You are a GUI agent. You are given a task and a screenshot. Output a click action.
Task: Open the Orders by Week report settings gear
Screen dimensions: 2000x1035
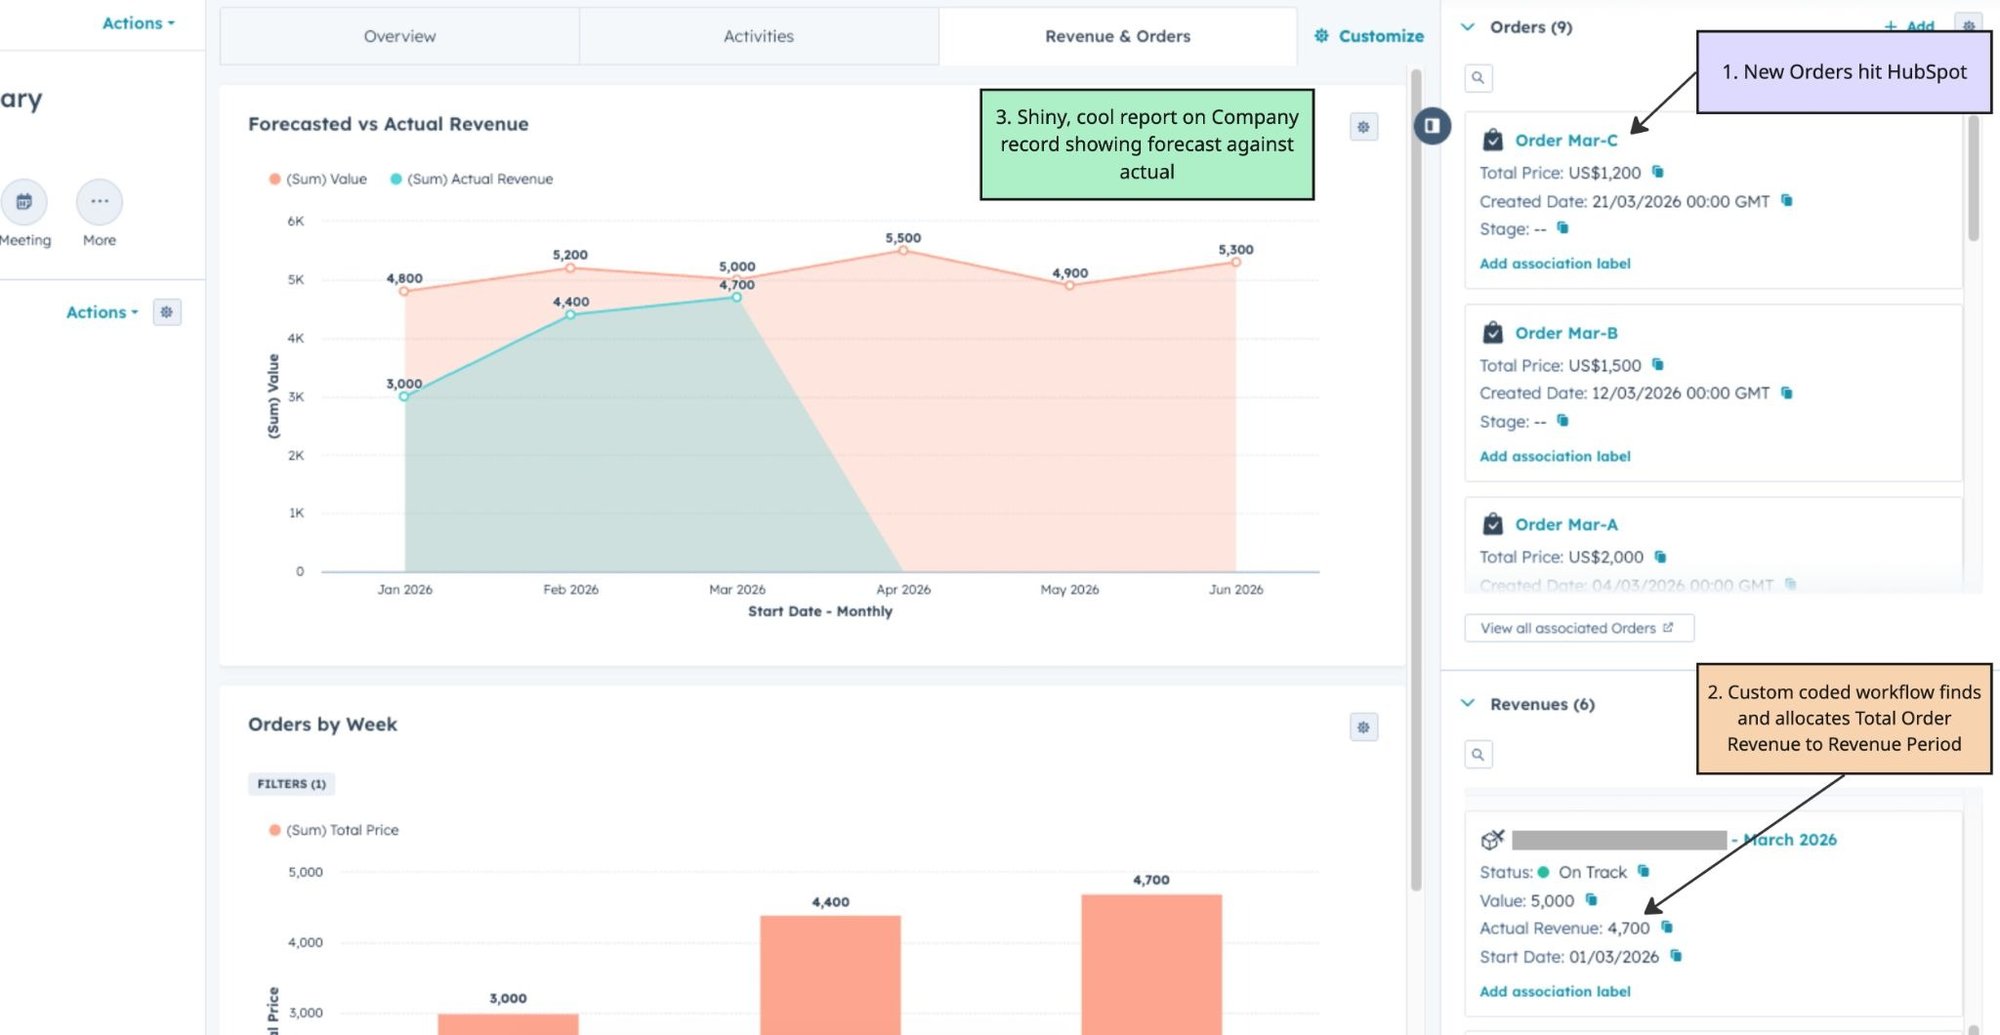point(1363,727)
